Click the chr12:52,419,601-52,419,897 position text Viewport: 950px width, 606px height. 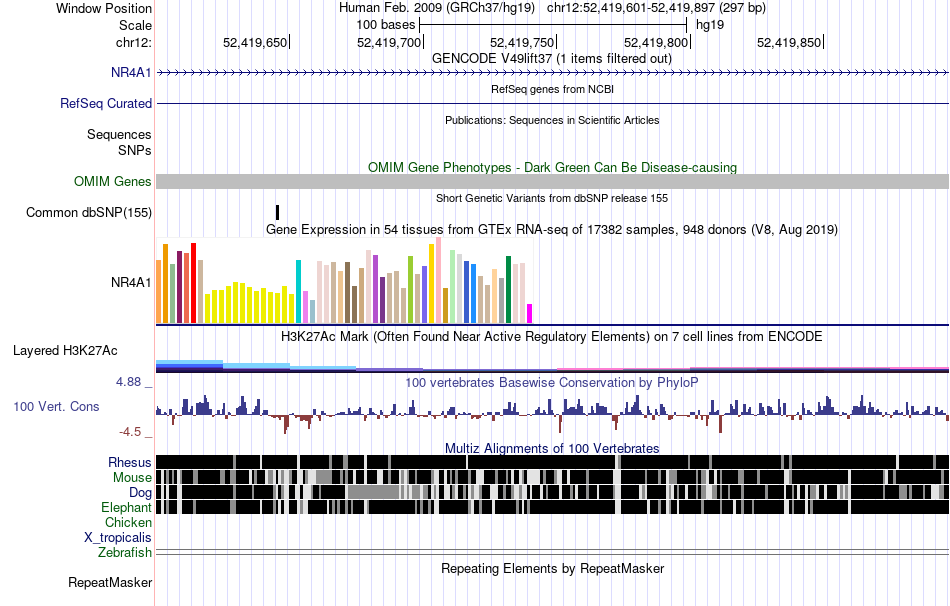pyautogui.click(x=656, y=8)
